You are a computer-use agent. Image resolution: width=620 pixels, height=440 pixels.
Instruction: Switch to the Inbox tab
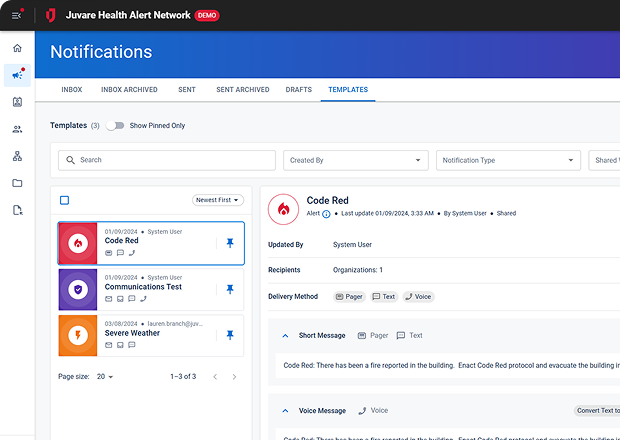click(71, 90)
